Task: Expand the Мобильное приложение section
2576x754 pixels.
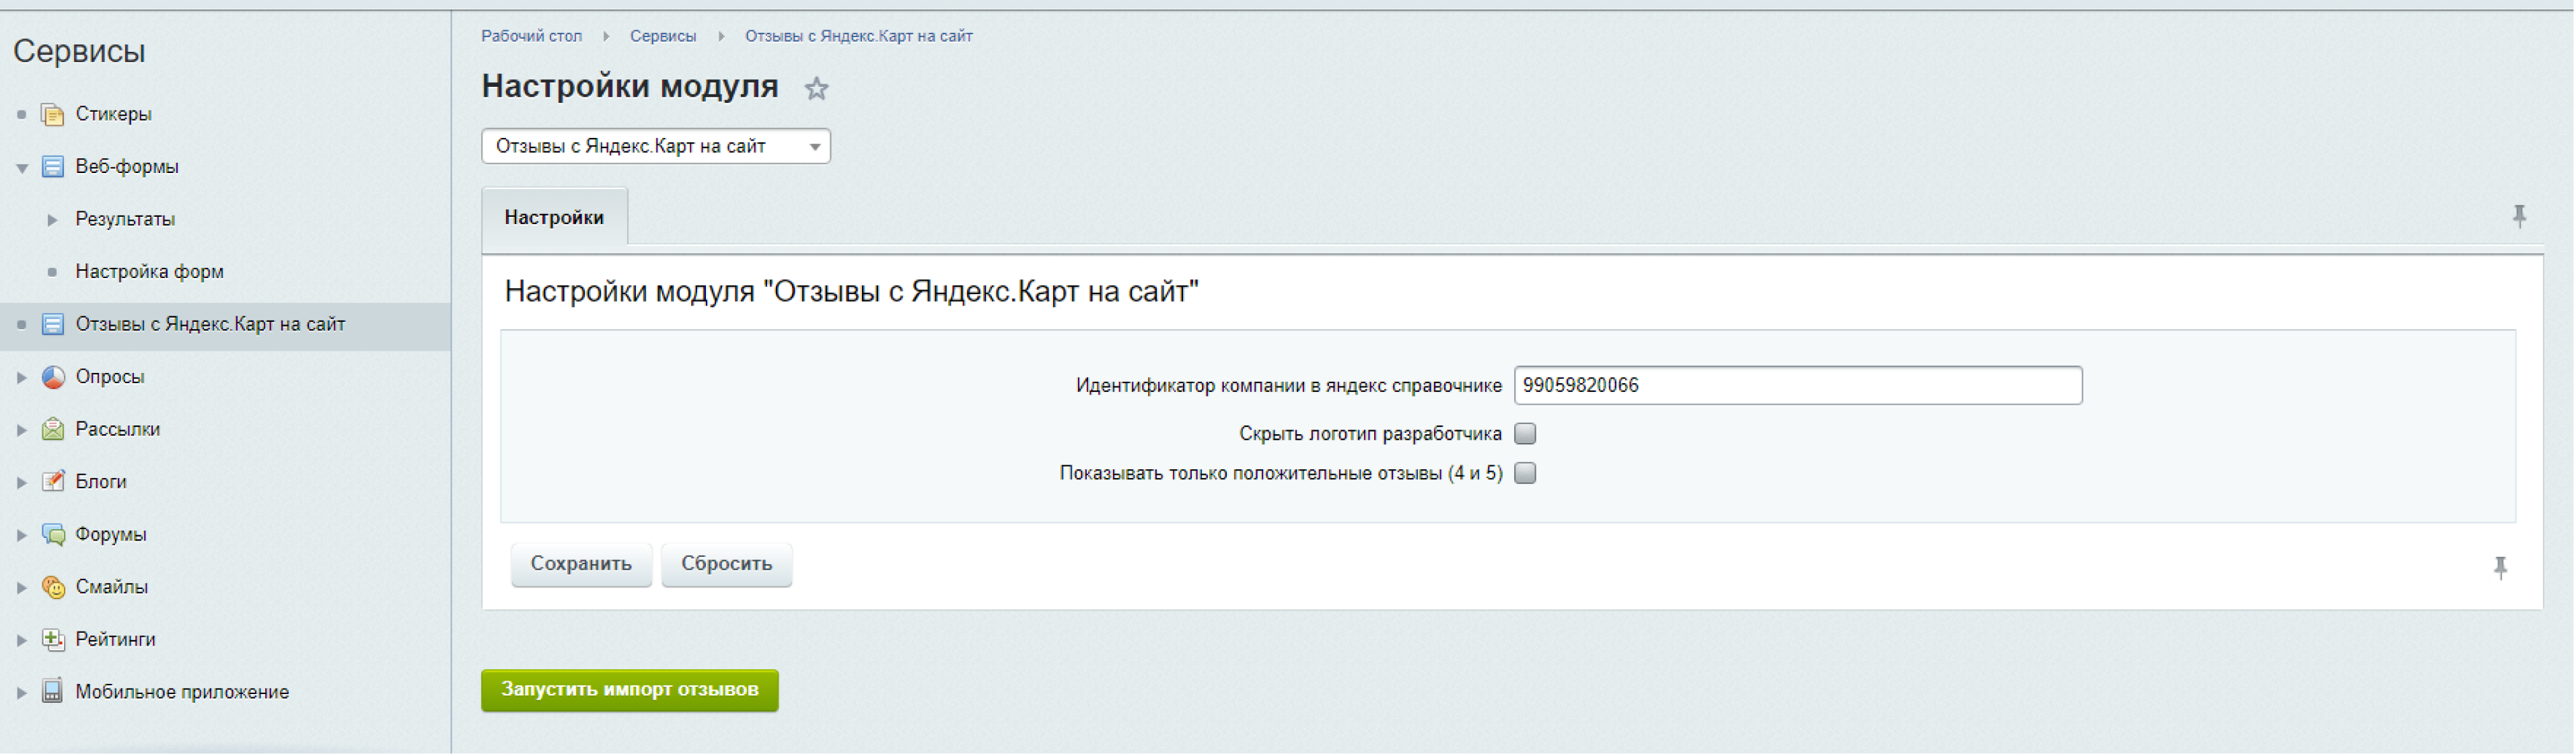Action: coord(22,692)
